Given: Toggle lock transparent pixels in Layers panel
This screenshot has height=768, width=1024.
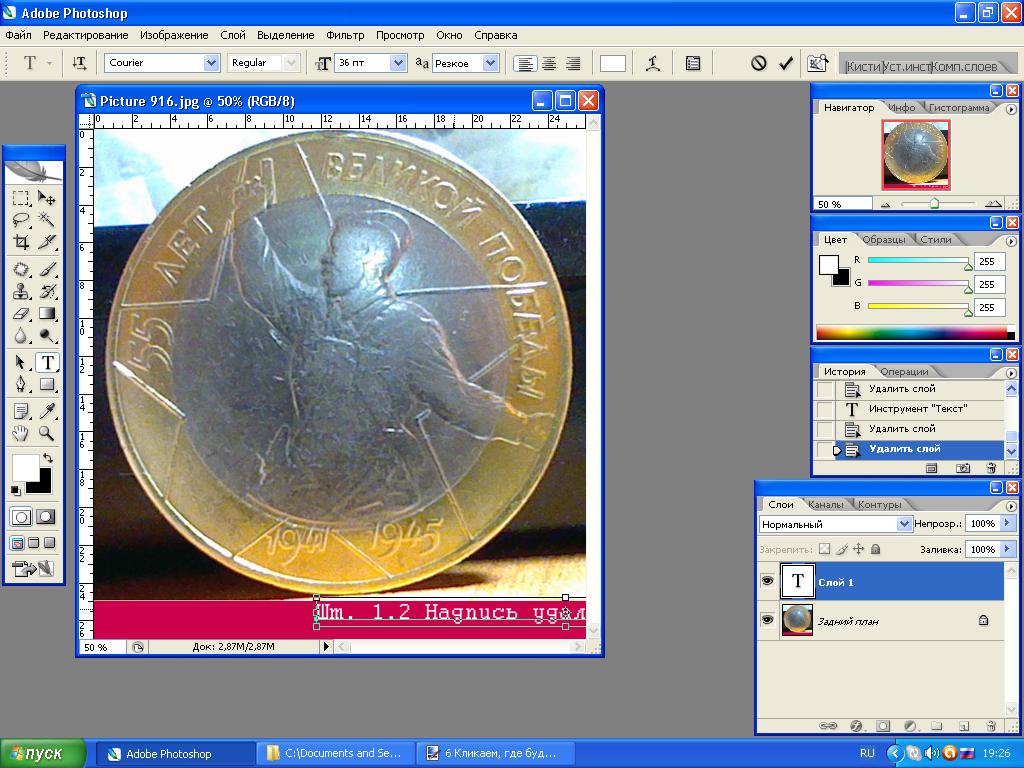Looking at the screenshot, I should tap(824, 549).
